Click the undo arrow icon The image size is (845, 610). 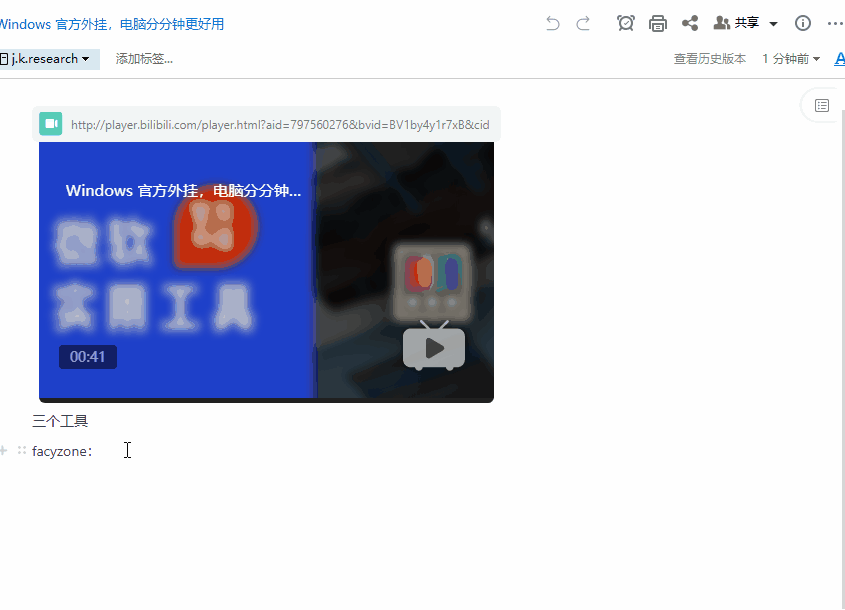point(553,23)
